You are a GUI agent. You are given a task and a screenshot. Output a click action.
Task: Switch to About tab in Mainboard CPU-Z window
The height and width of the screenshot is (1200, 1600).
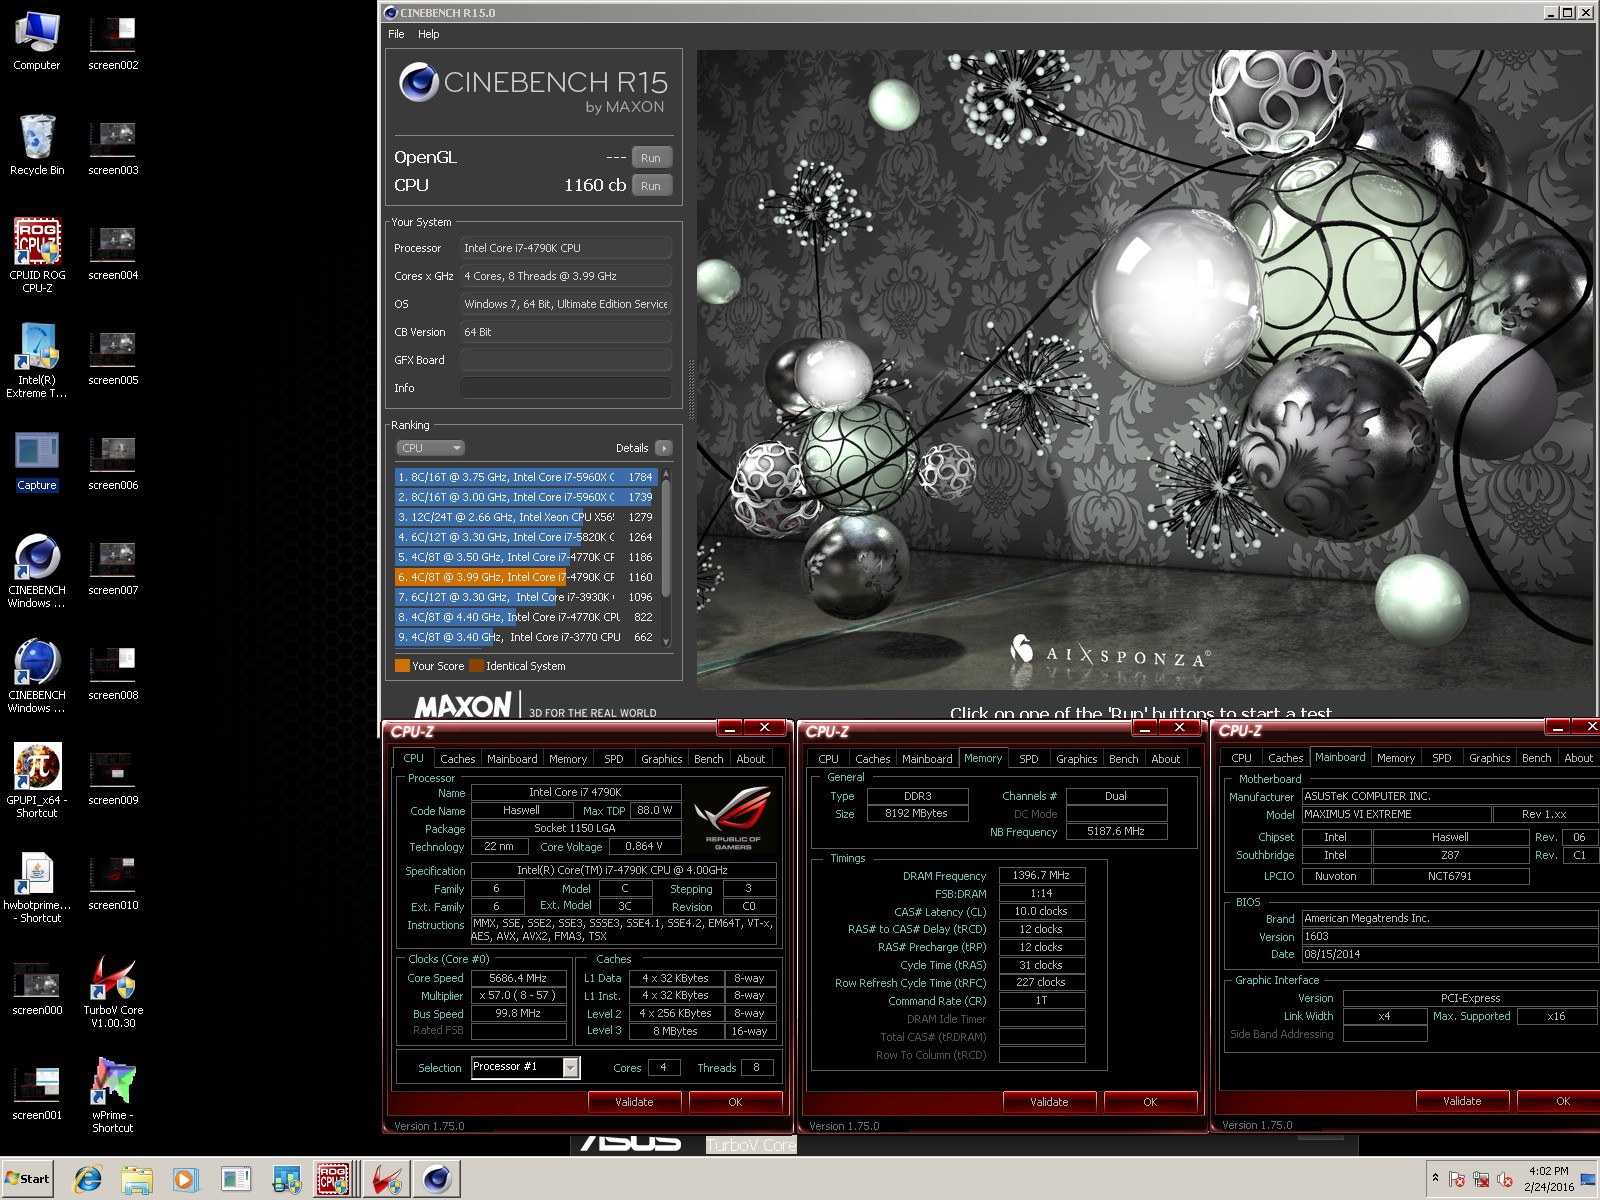pos(1578,758)
